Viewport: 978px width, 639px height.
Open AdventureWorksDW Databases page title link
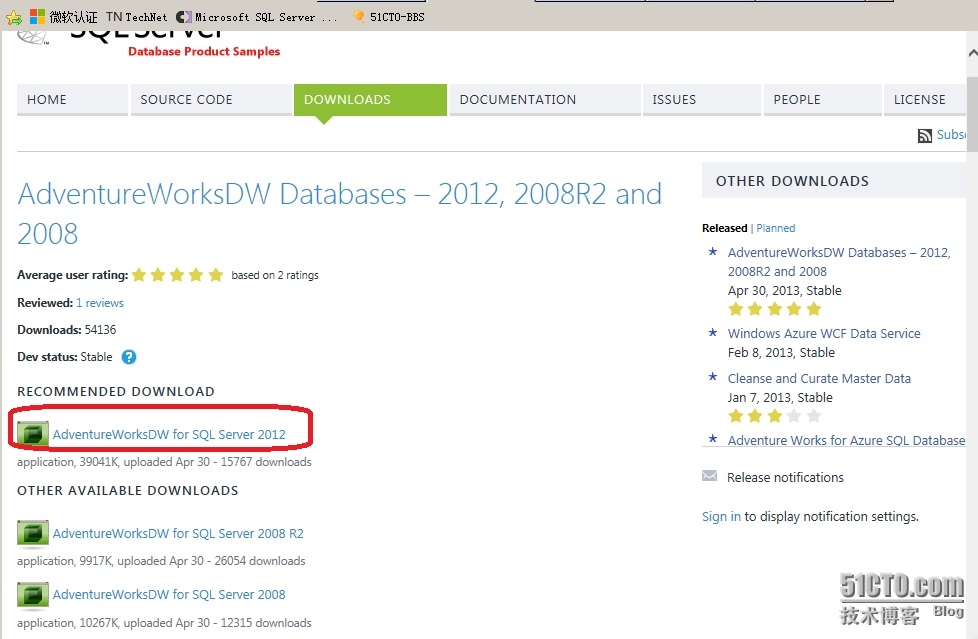click(x=339, y=213)
